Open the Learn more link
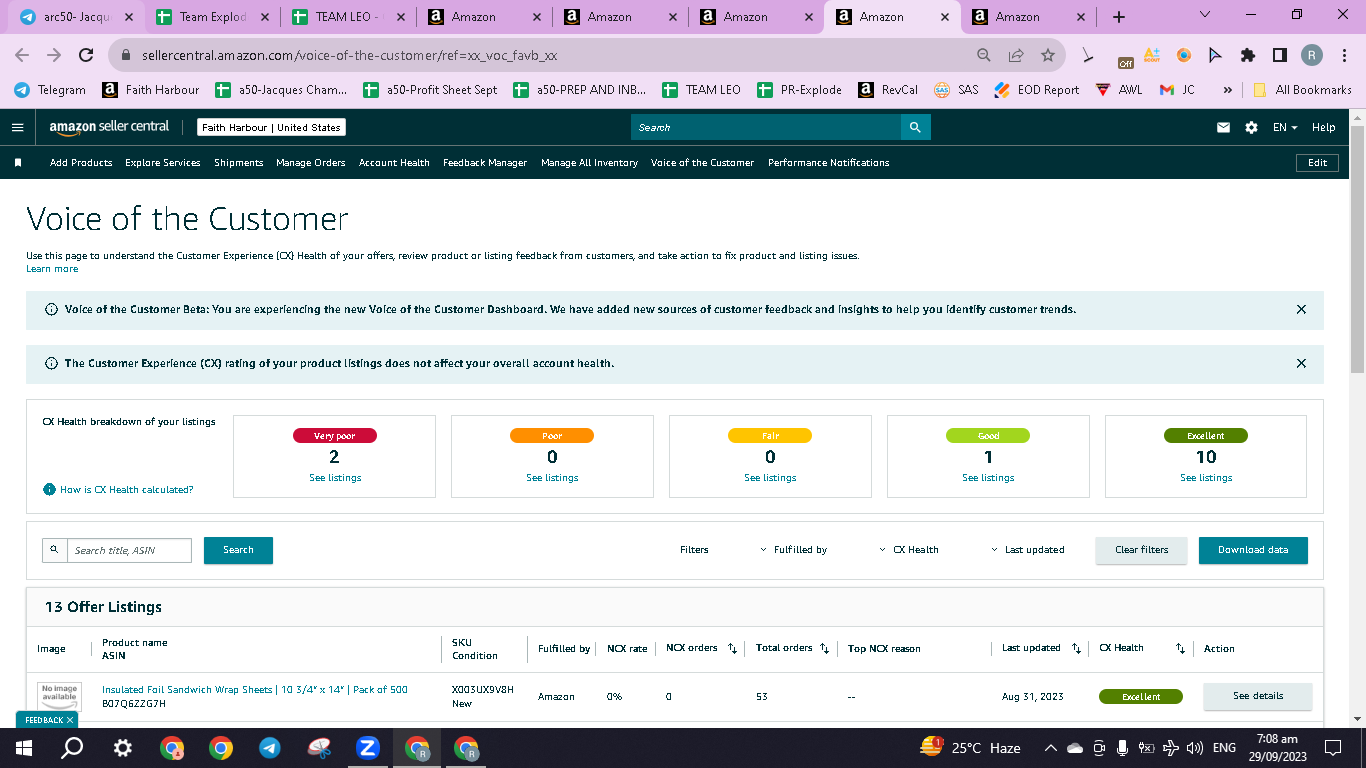This screenshot has width=1366, height=768. point(52,269)
